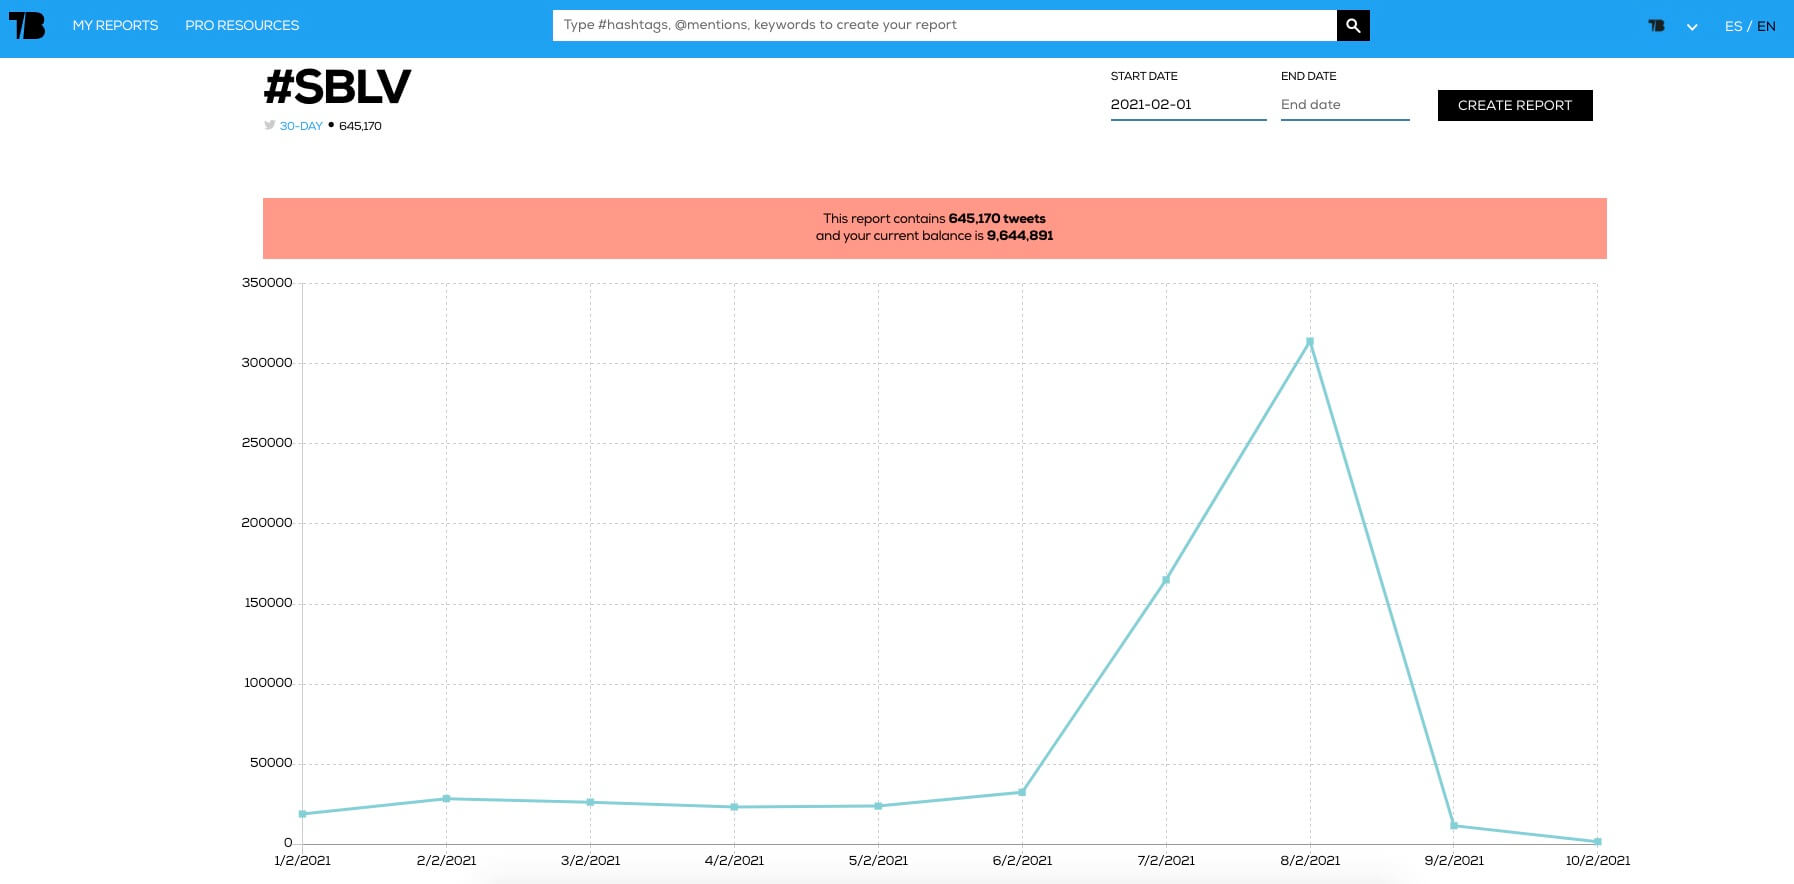
Task: Click the 645,170 count under the title
Action: point(360,126)
